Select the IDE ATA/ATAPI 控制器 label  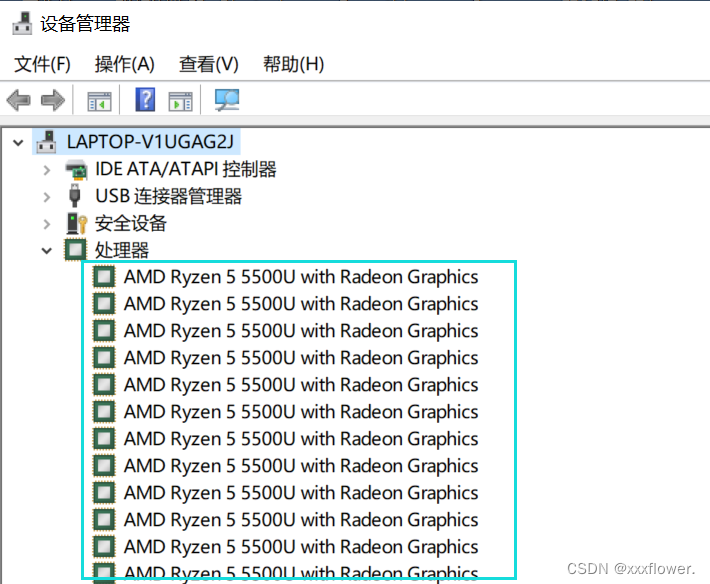pyautogui.click(x=186, y=169)
